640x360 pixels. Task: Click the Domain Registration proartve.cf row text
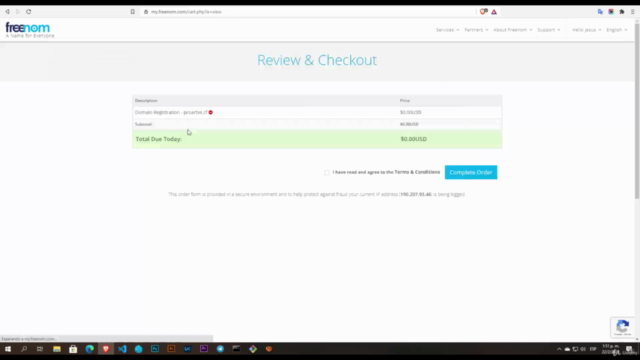171,112
